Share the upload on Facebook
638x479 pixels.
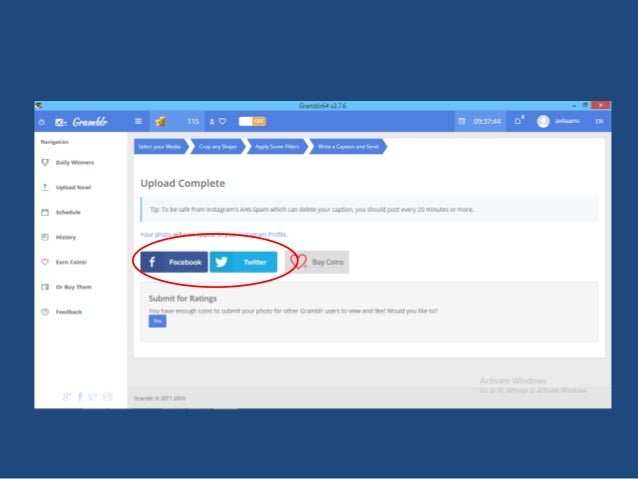(x=174, y=262)
